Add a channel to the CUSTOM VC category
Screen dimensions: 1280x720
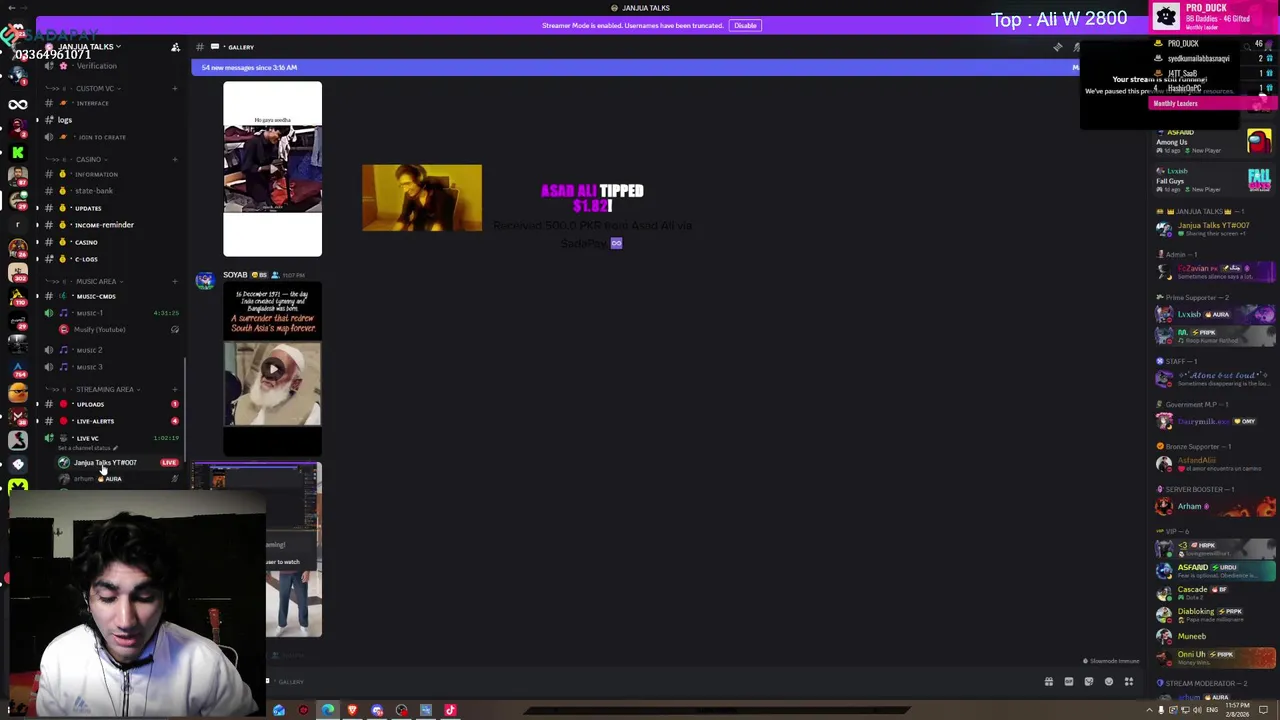point(174,88)
